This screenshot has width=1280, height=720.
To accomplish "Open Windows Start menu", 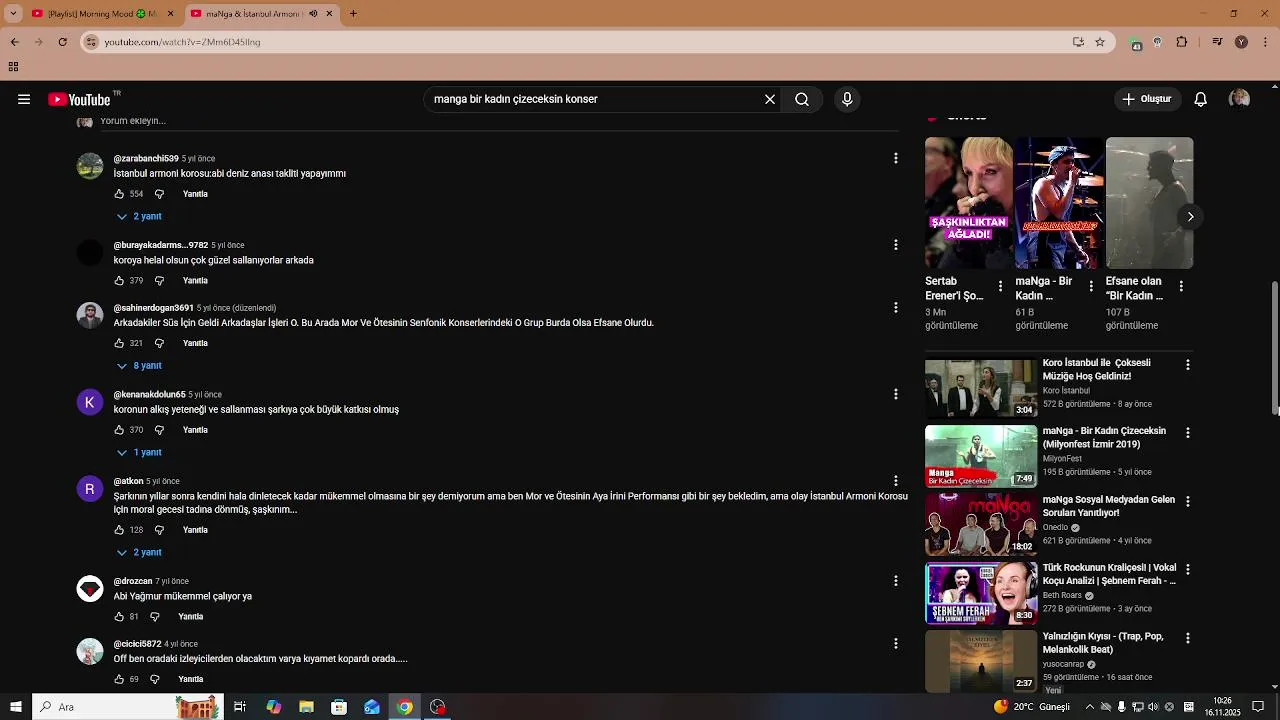I will click(15, 707).
